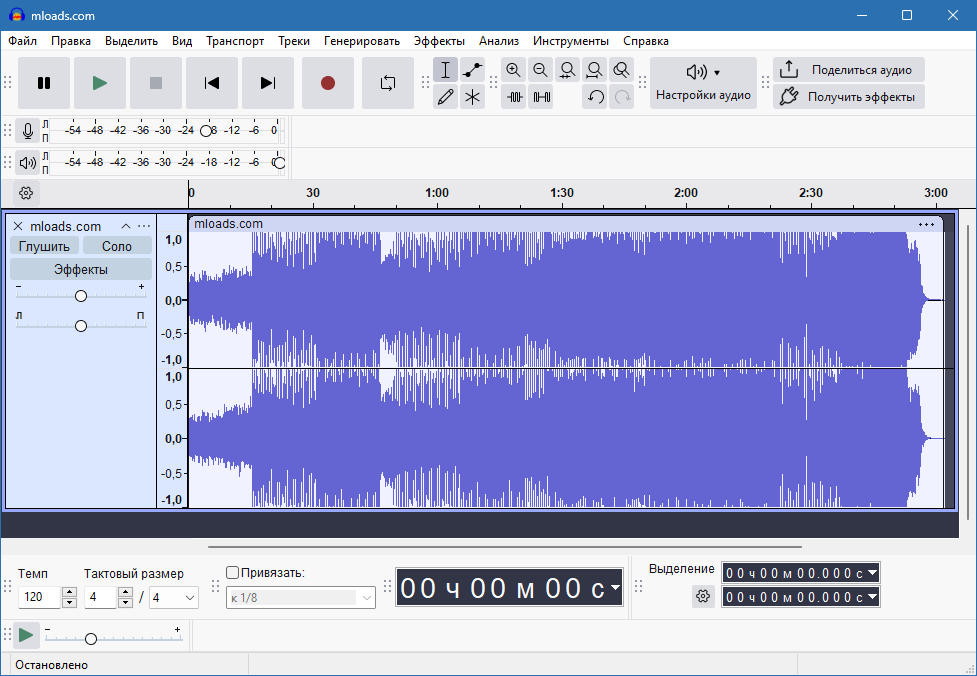Open the selection end time format dropdown
Viewport: 977px width, 676px height.
[x=872, y=597]
